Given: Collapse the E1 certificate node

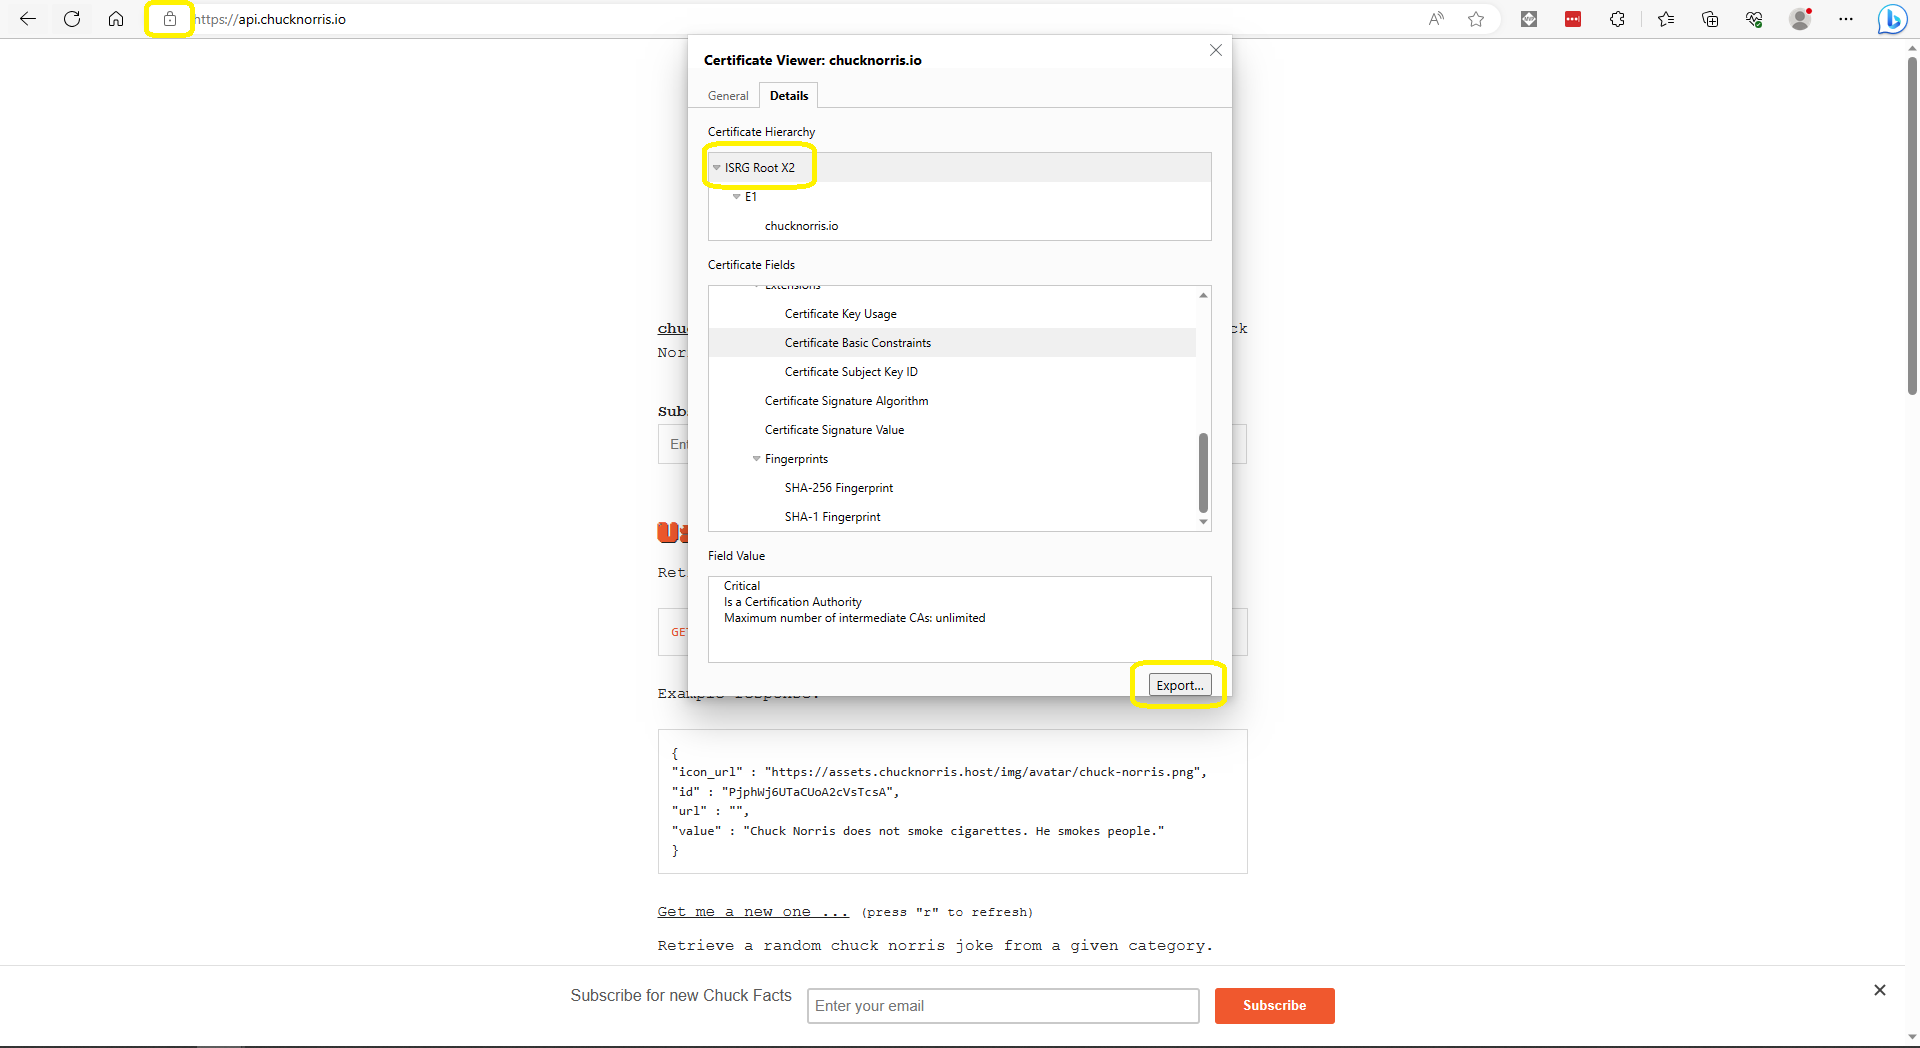Looking at the screenshot, I should [x=737, y=197].
